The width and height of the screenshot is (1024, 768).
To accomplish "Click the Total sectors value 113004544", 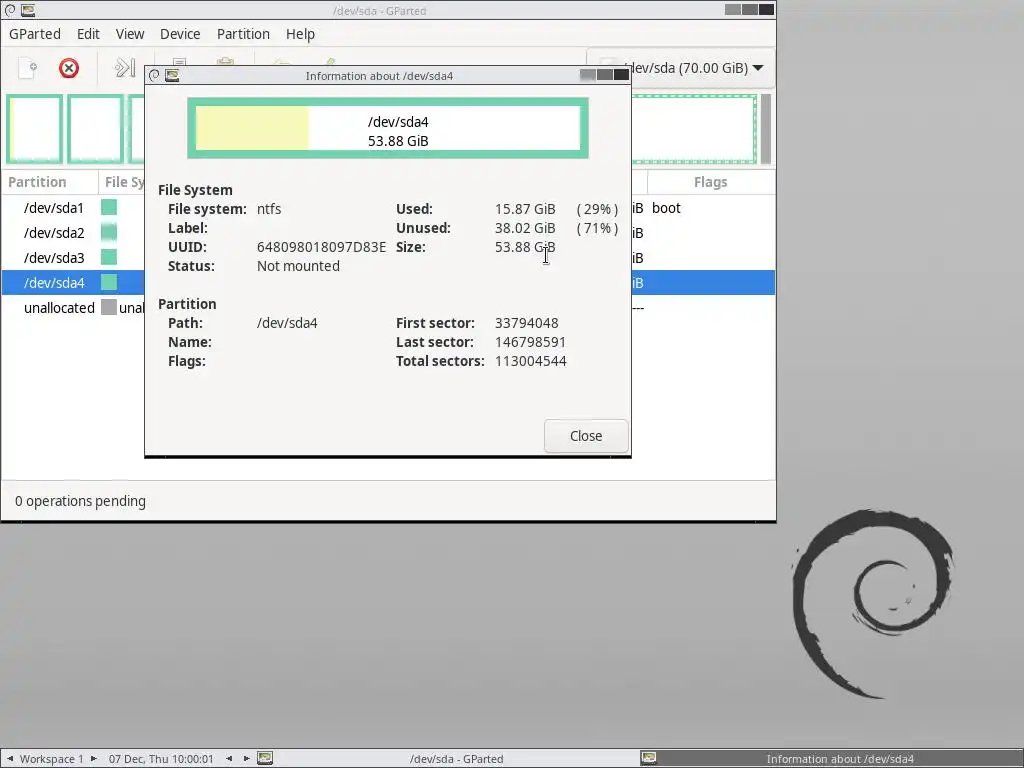I will click(x=530, y=361).
